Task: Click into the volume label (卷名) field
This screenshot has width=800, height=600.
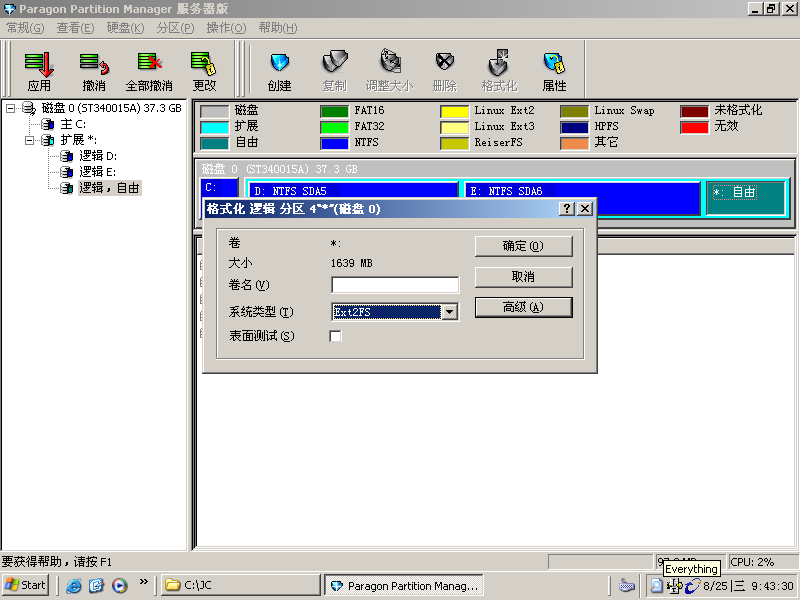Action: click(395, 285)
